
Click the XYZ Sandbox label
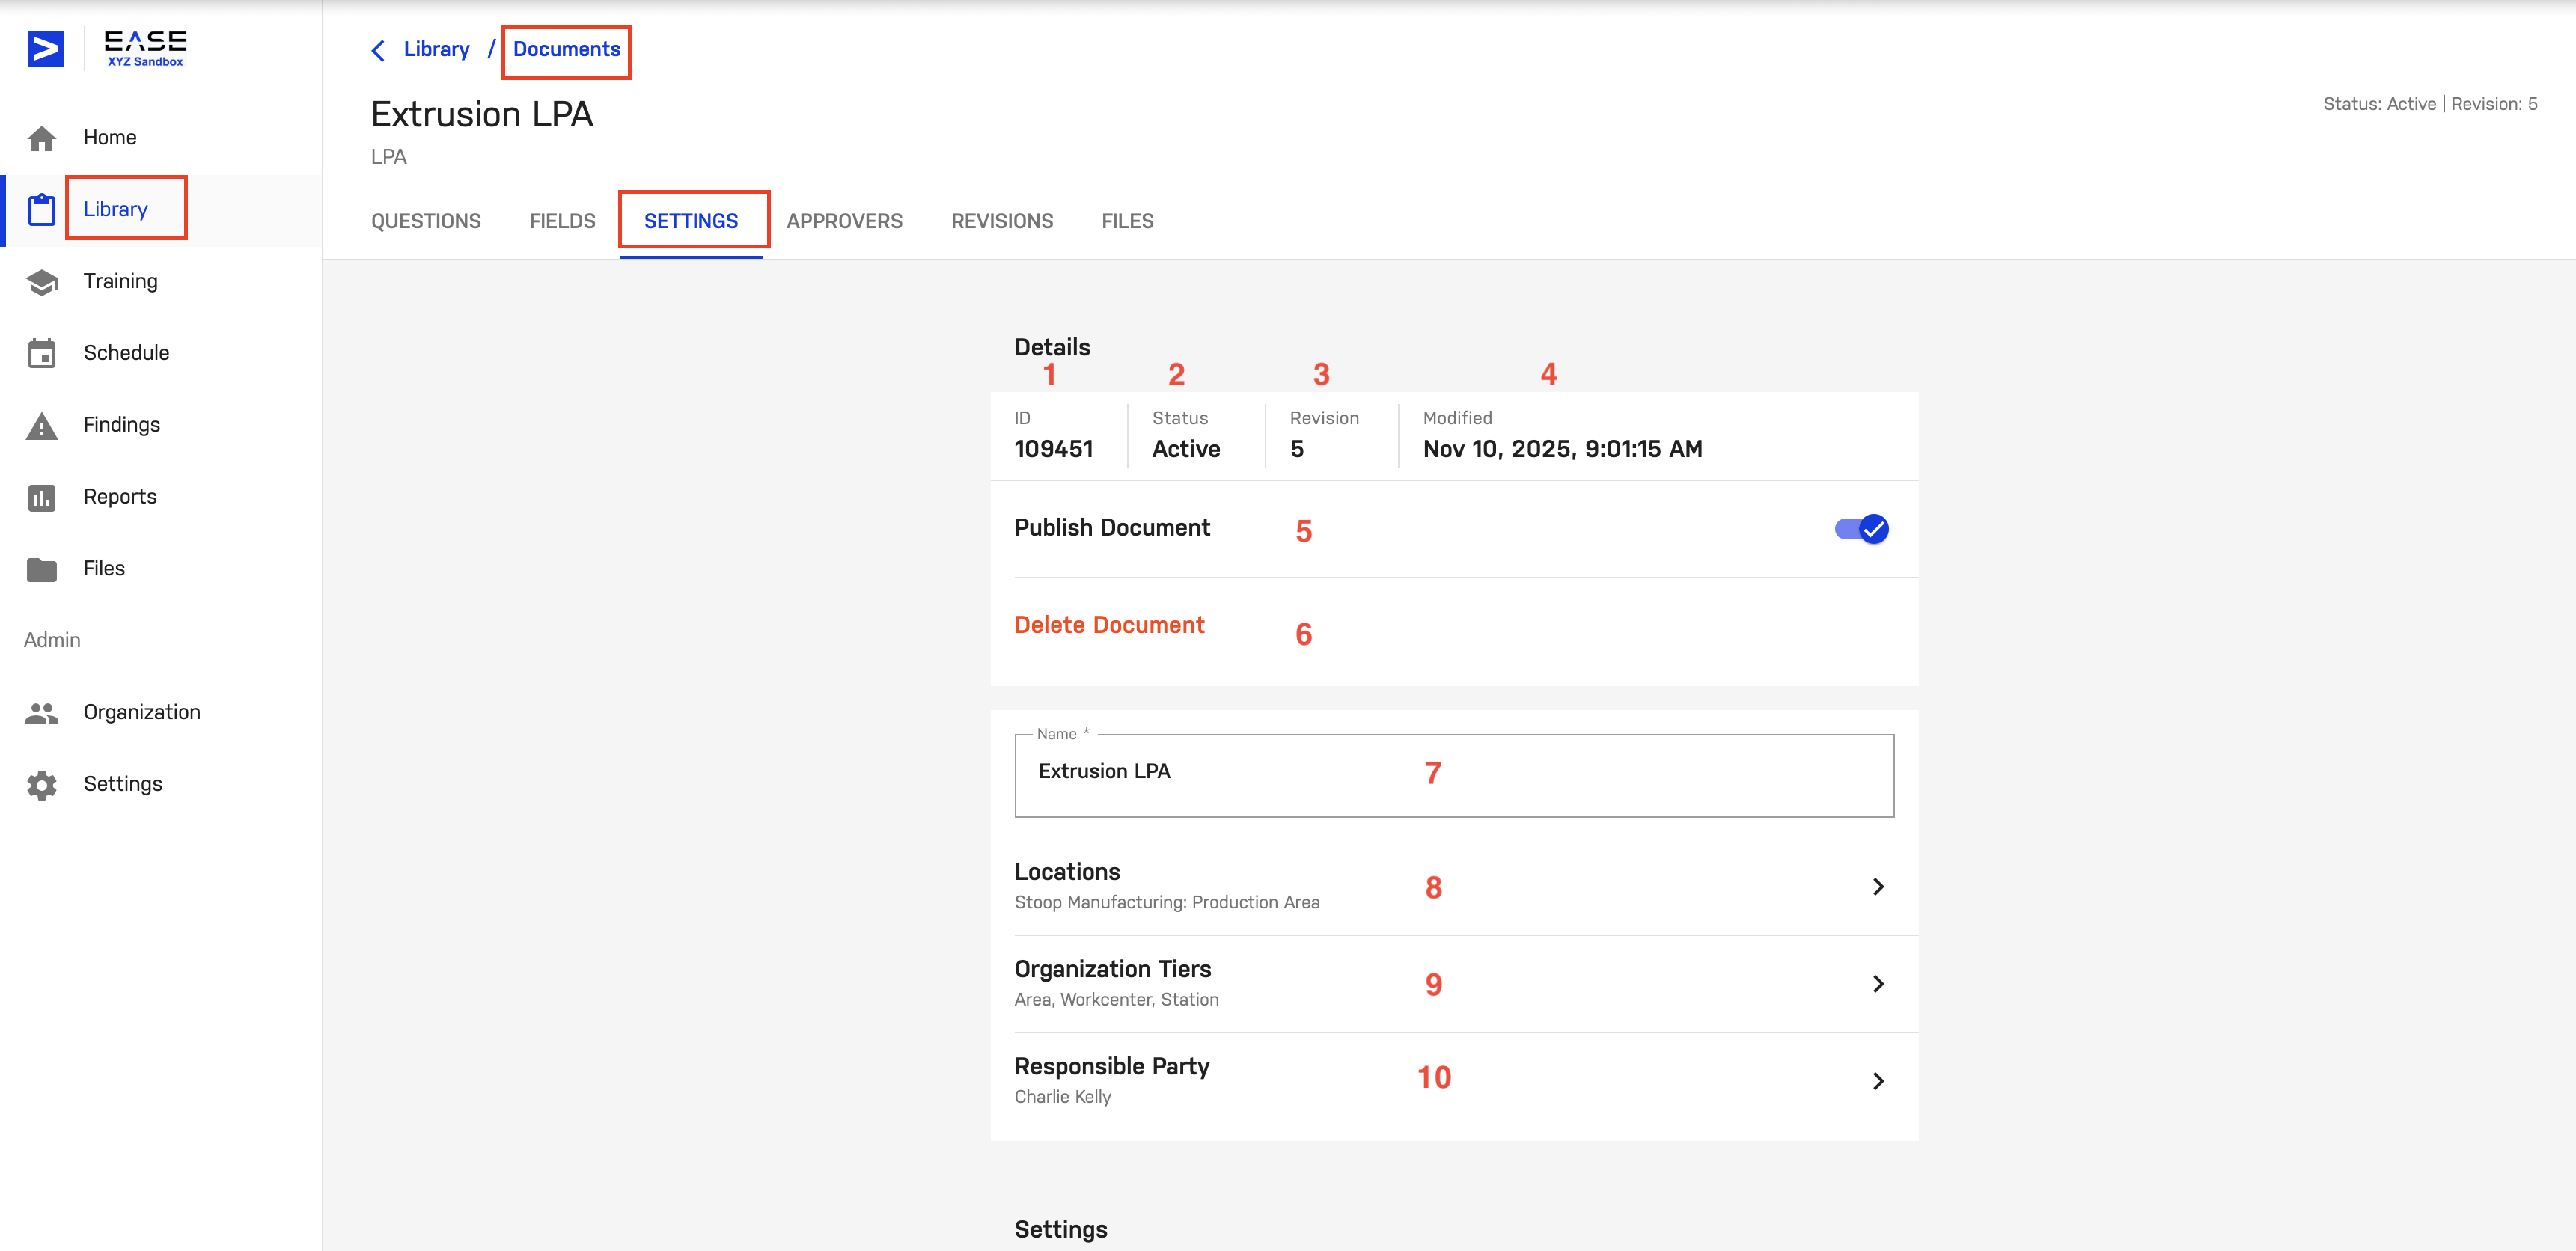click(x=145, y=62)
